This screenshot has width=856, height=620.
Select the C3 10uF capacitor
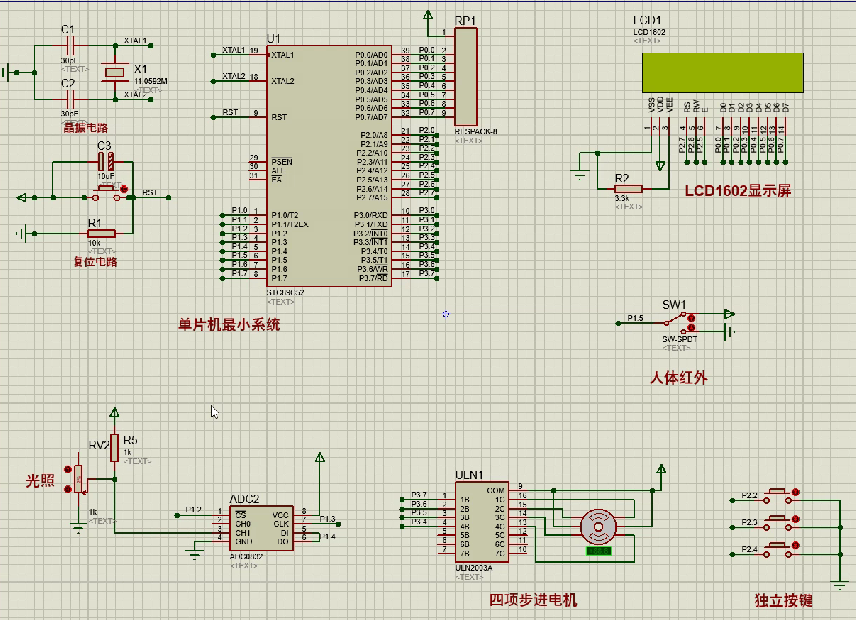coord(105,162)
